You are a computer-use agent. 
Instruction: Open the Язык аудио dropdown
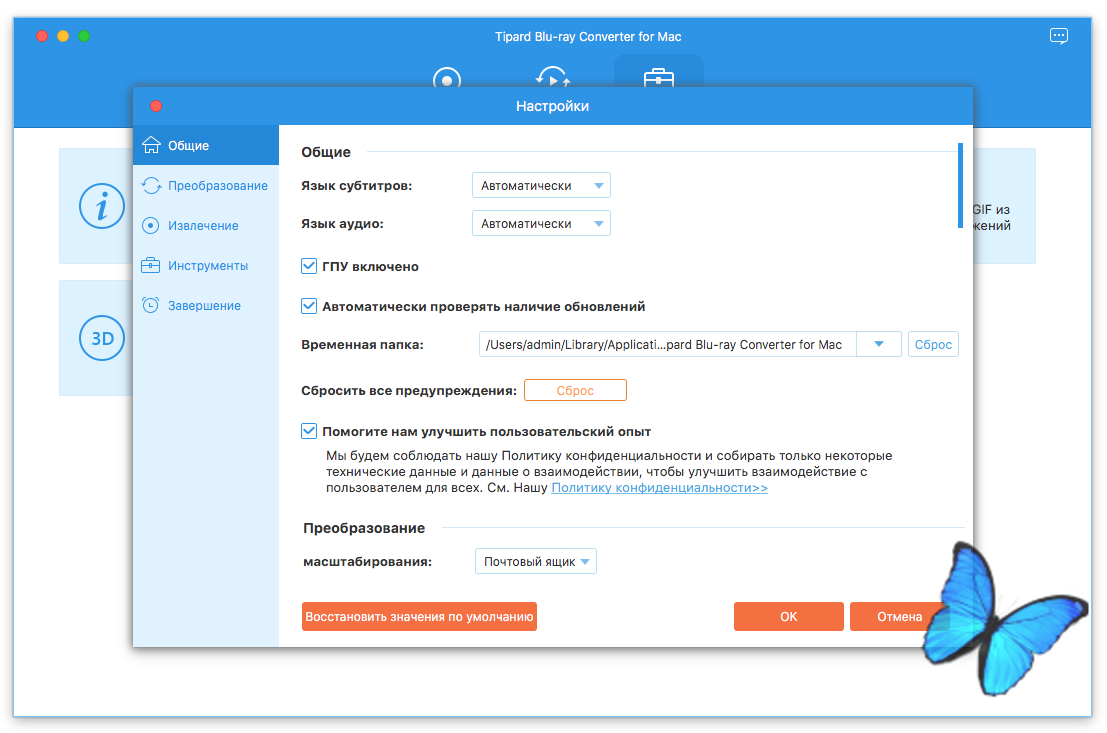541,224
